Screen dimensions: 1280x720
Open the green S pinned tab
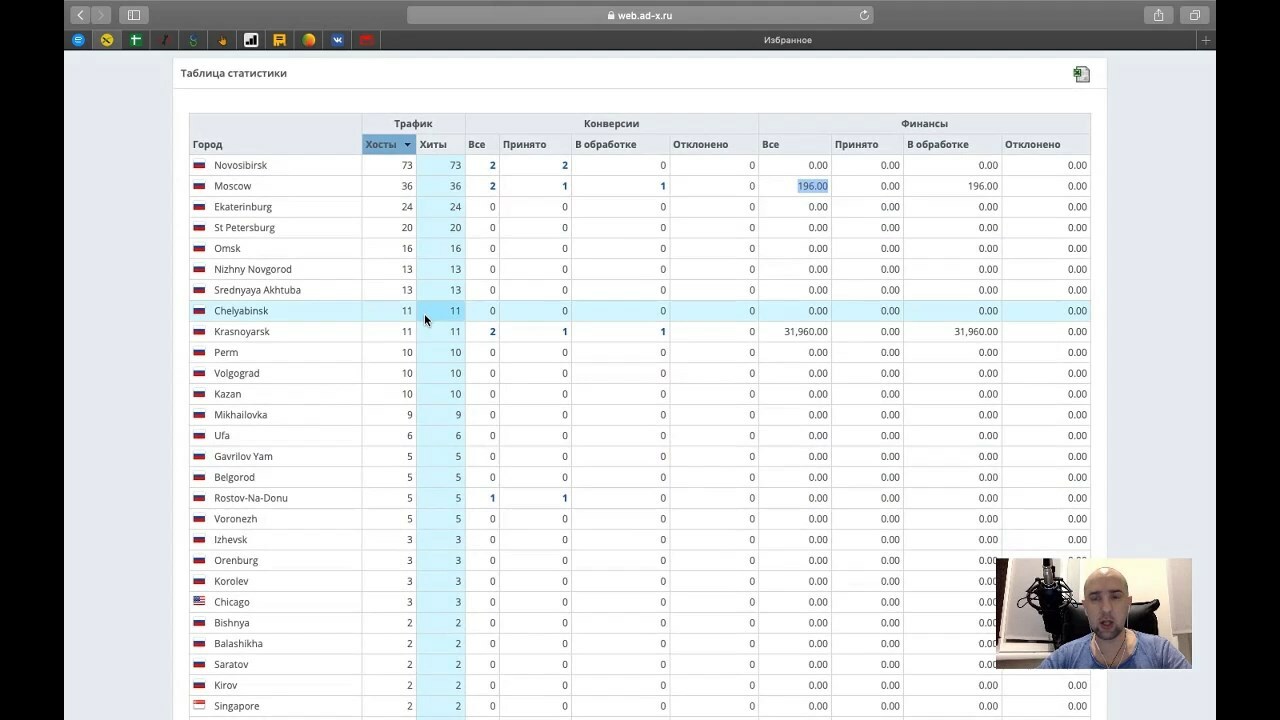(193, 40)
